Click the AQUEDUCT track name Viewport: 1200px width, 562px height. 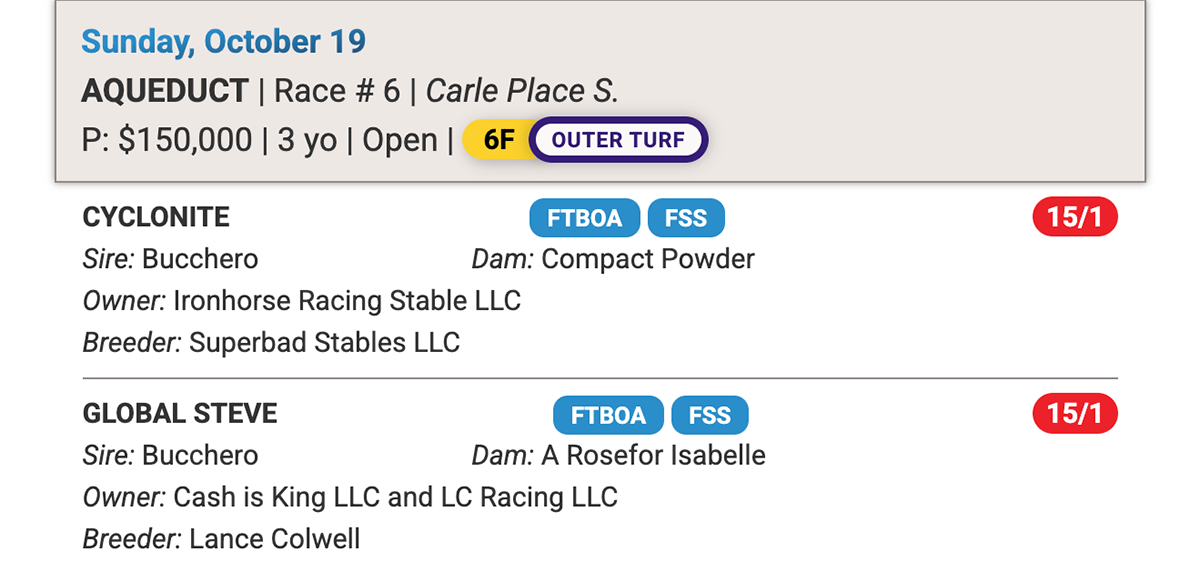pyautogui.click(x=165, y=91)
